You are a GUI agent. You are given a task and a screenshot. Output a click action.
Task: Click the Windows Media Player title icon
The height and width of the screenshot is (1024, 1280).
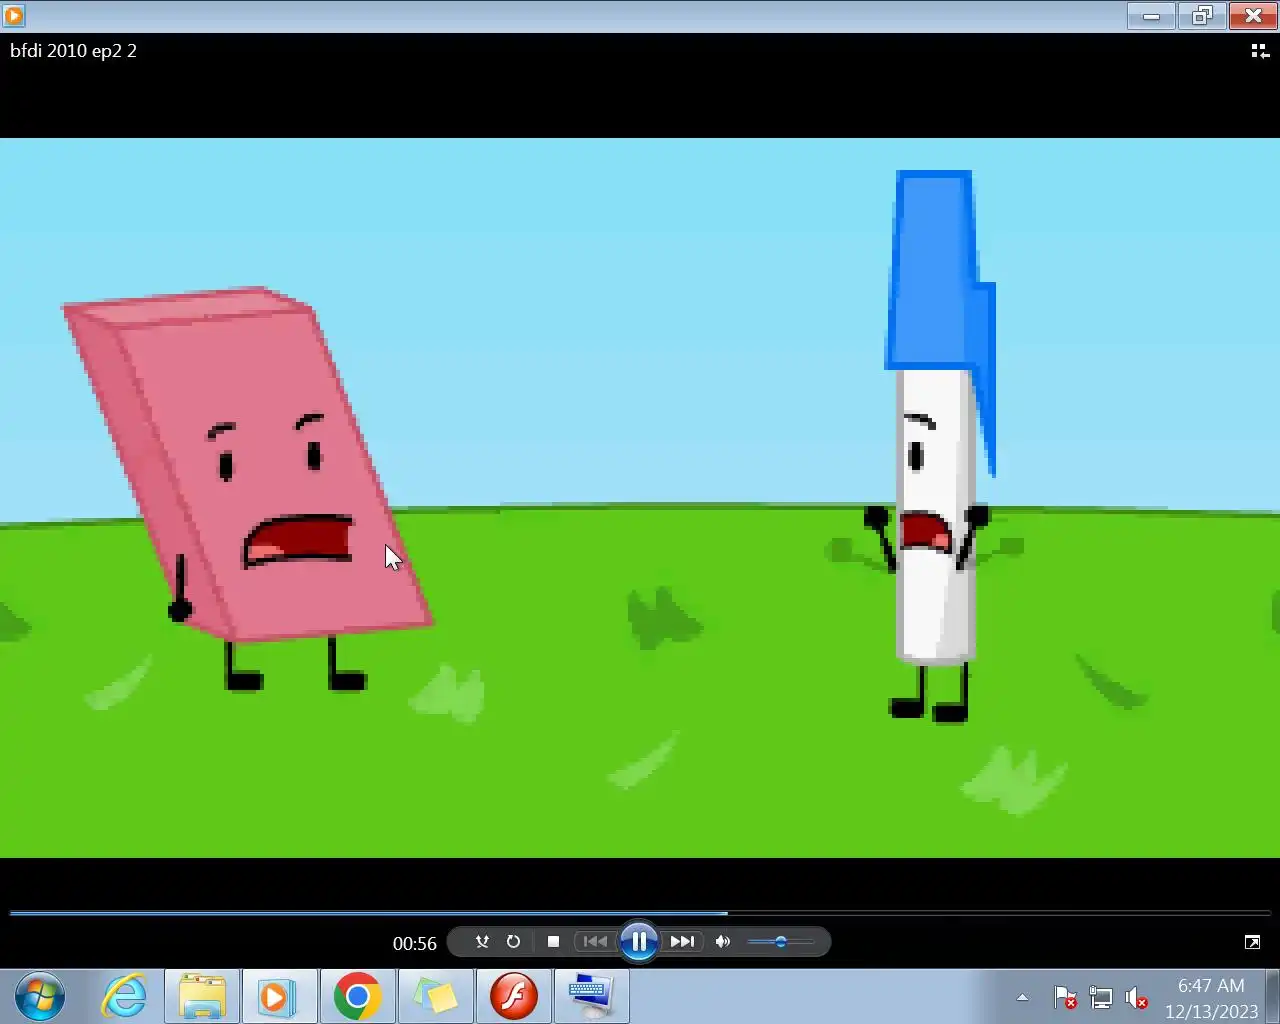tap(14, 15)
